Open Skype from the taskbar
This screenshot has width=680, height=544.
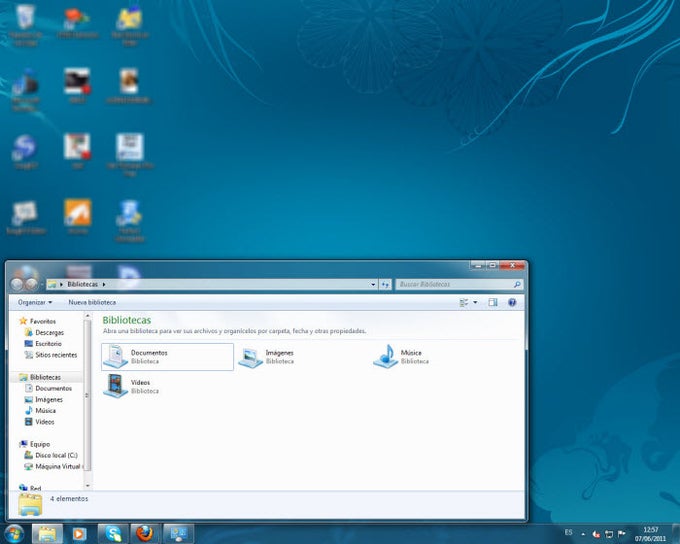(113, 533)
